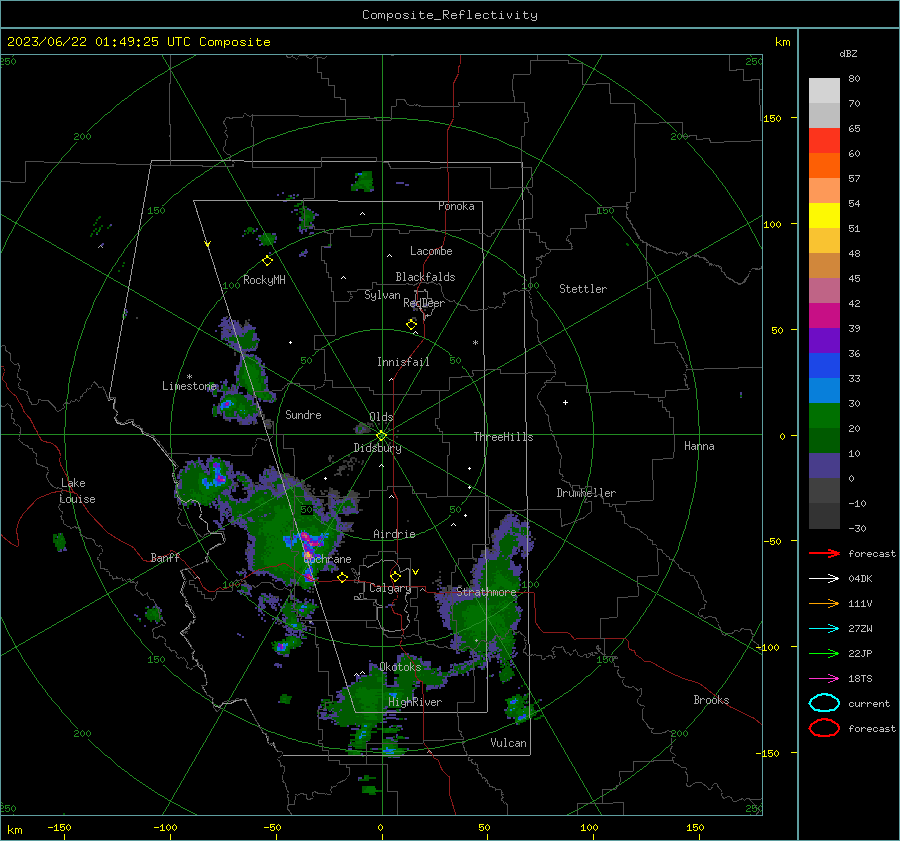Click yellow diamond marker right of Cochrane
900x841 pixels.
(343, 577)
